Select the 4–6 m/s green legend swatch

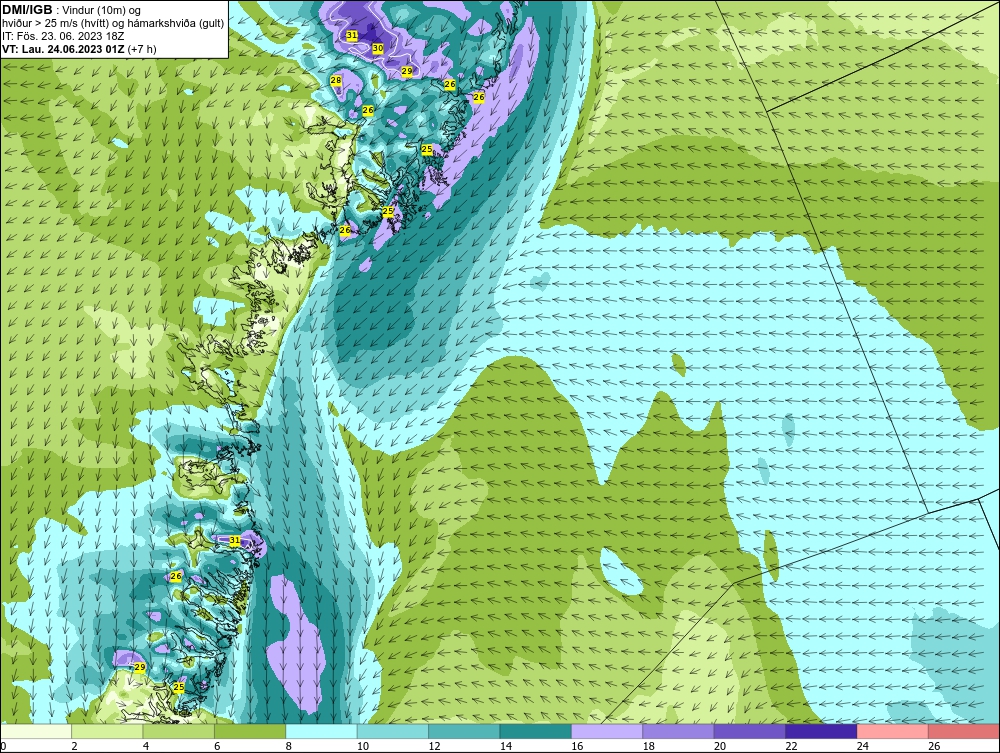coord(179,731)
